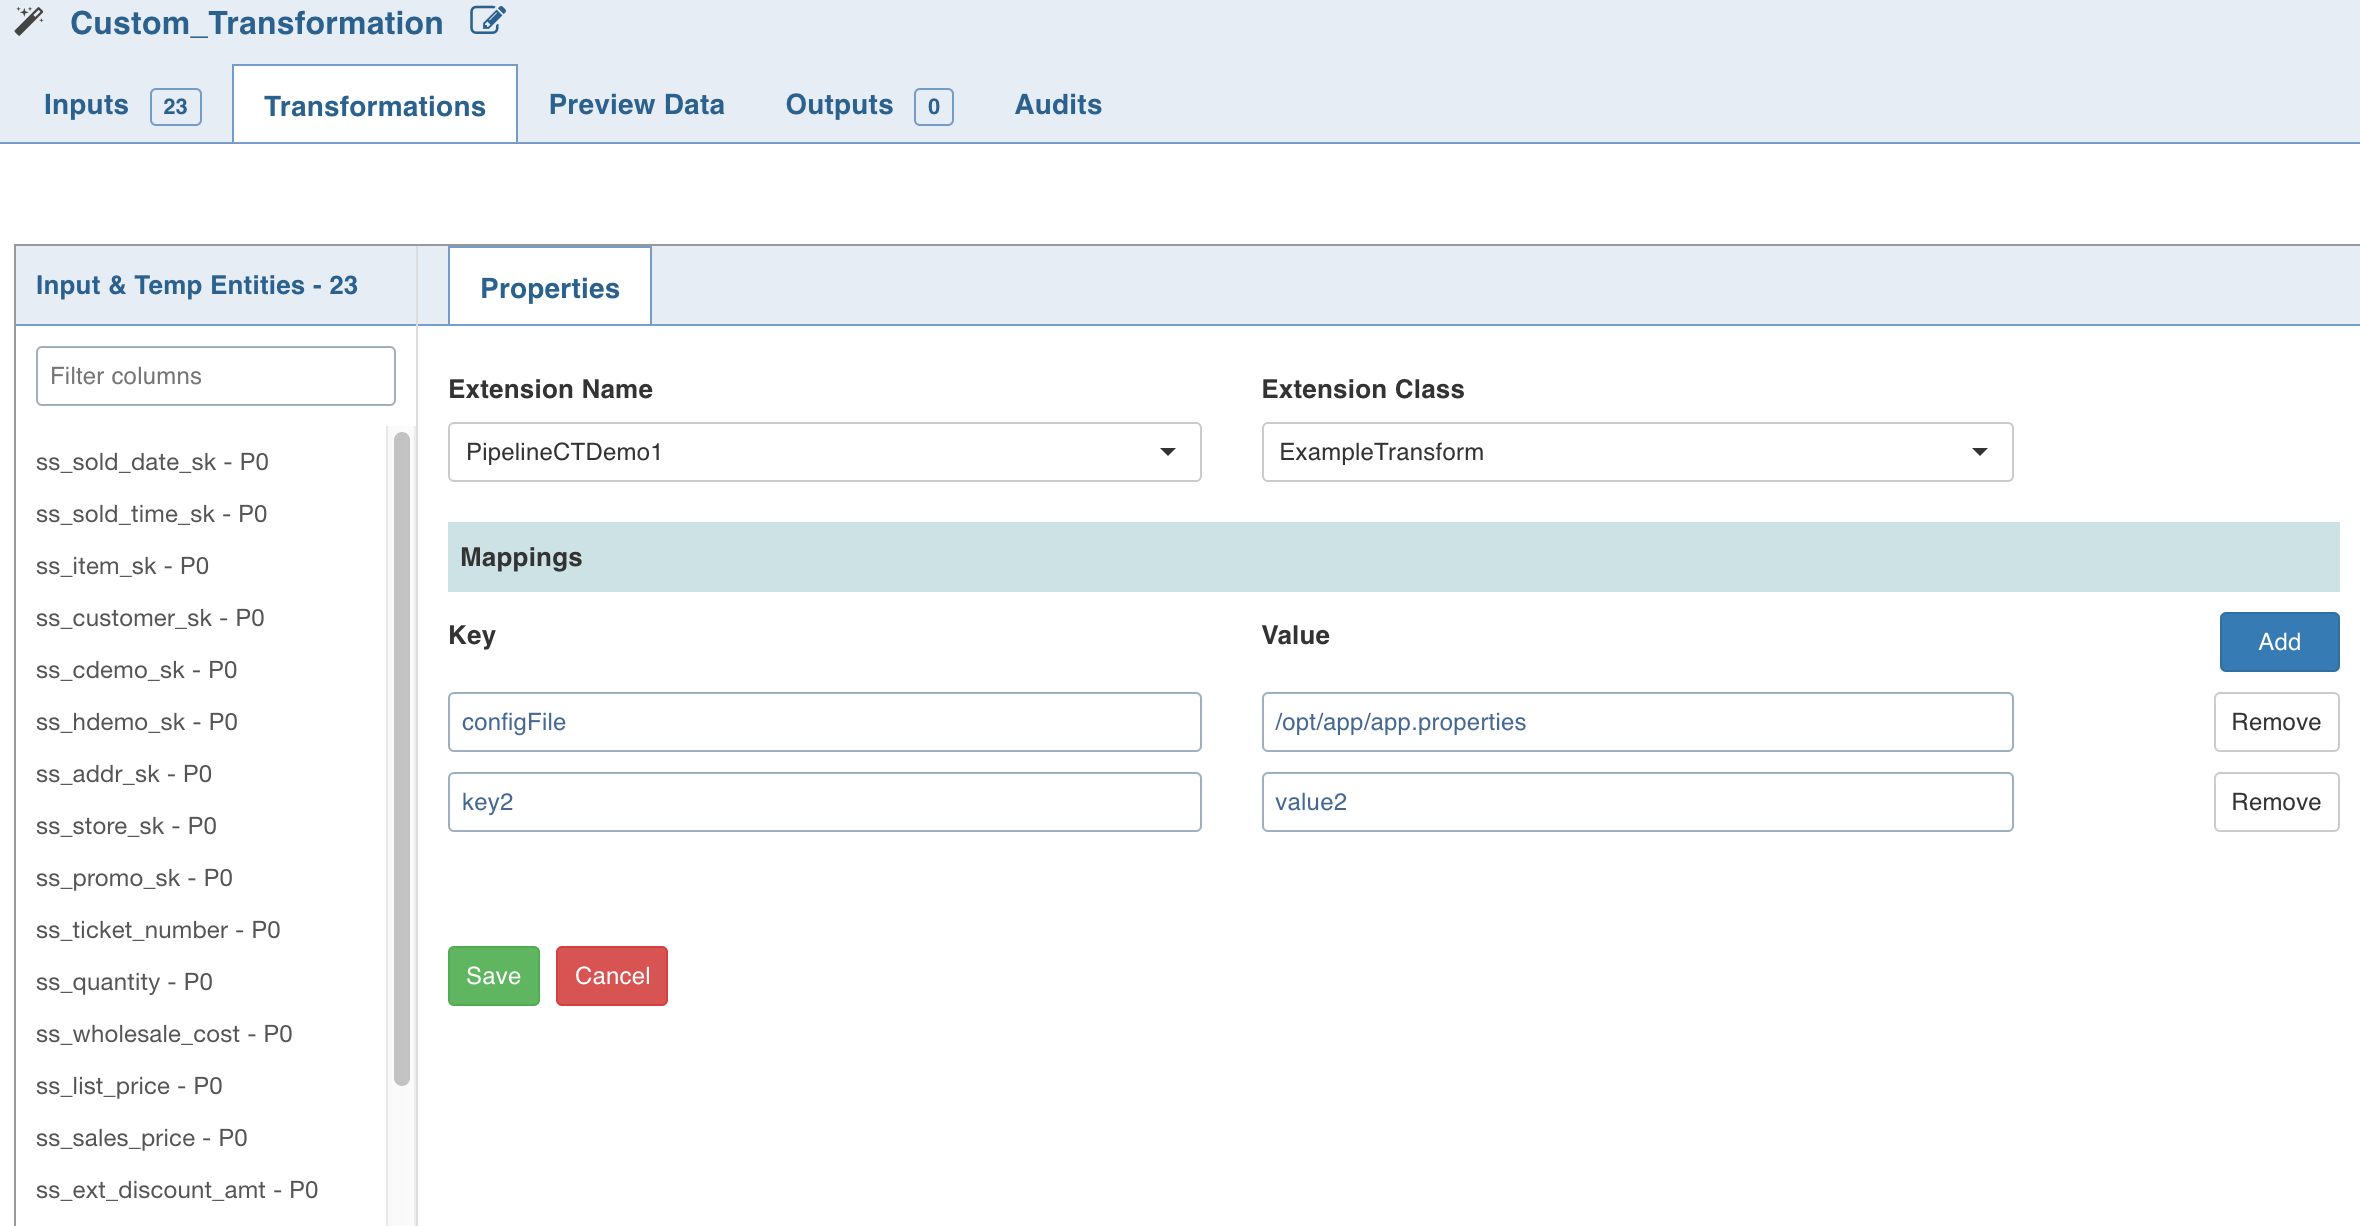Focus the Filter columns field

click(x=216, y=376)
